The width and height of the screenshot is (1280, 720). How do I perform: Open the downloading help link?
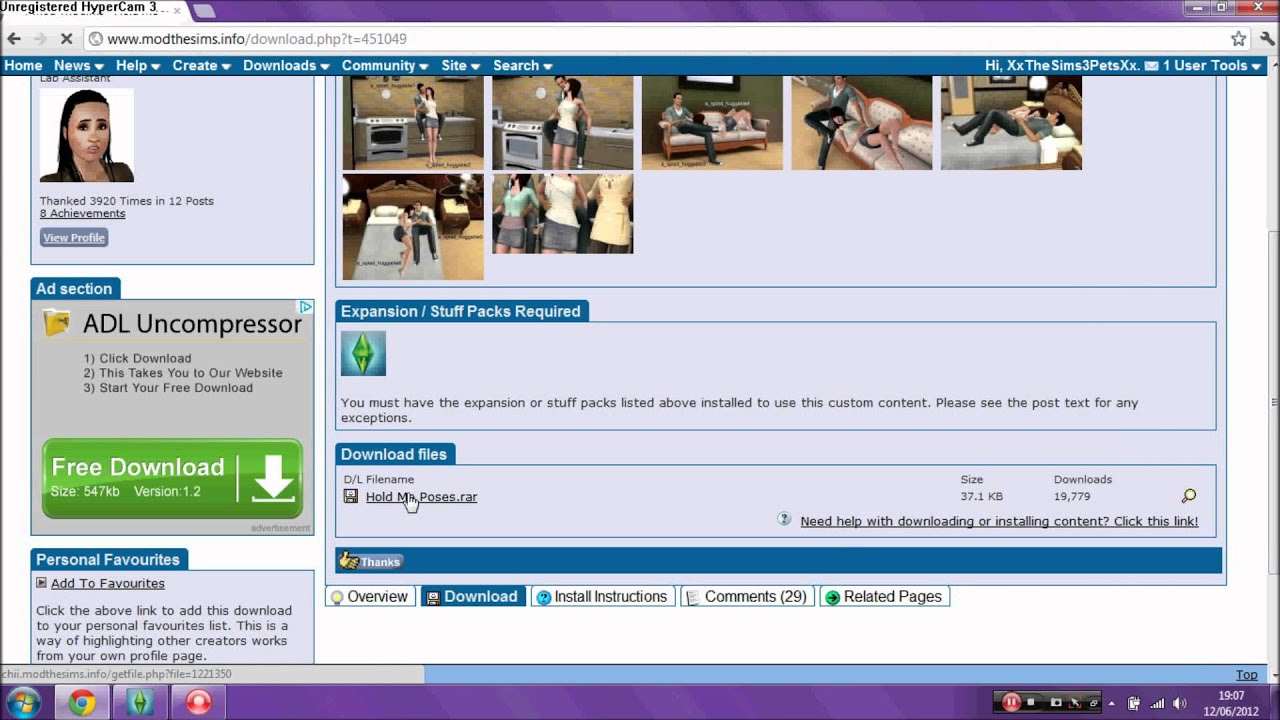point(999,521)
